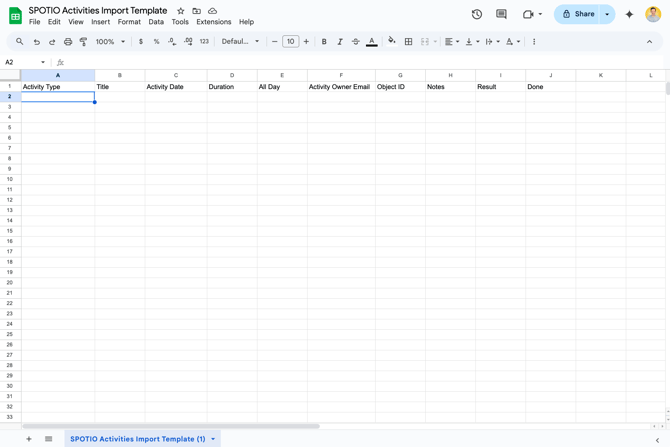Decrease decimal places

[x=172, y=41]
